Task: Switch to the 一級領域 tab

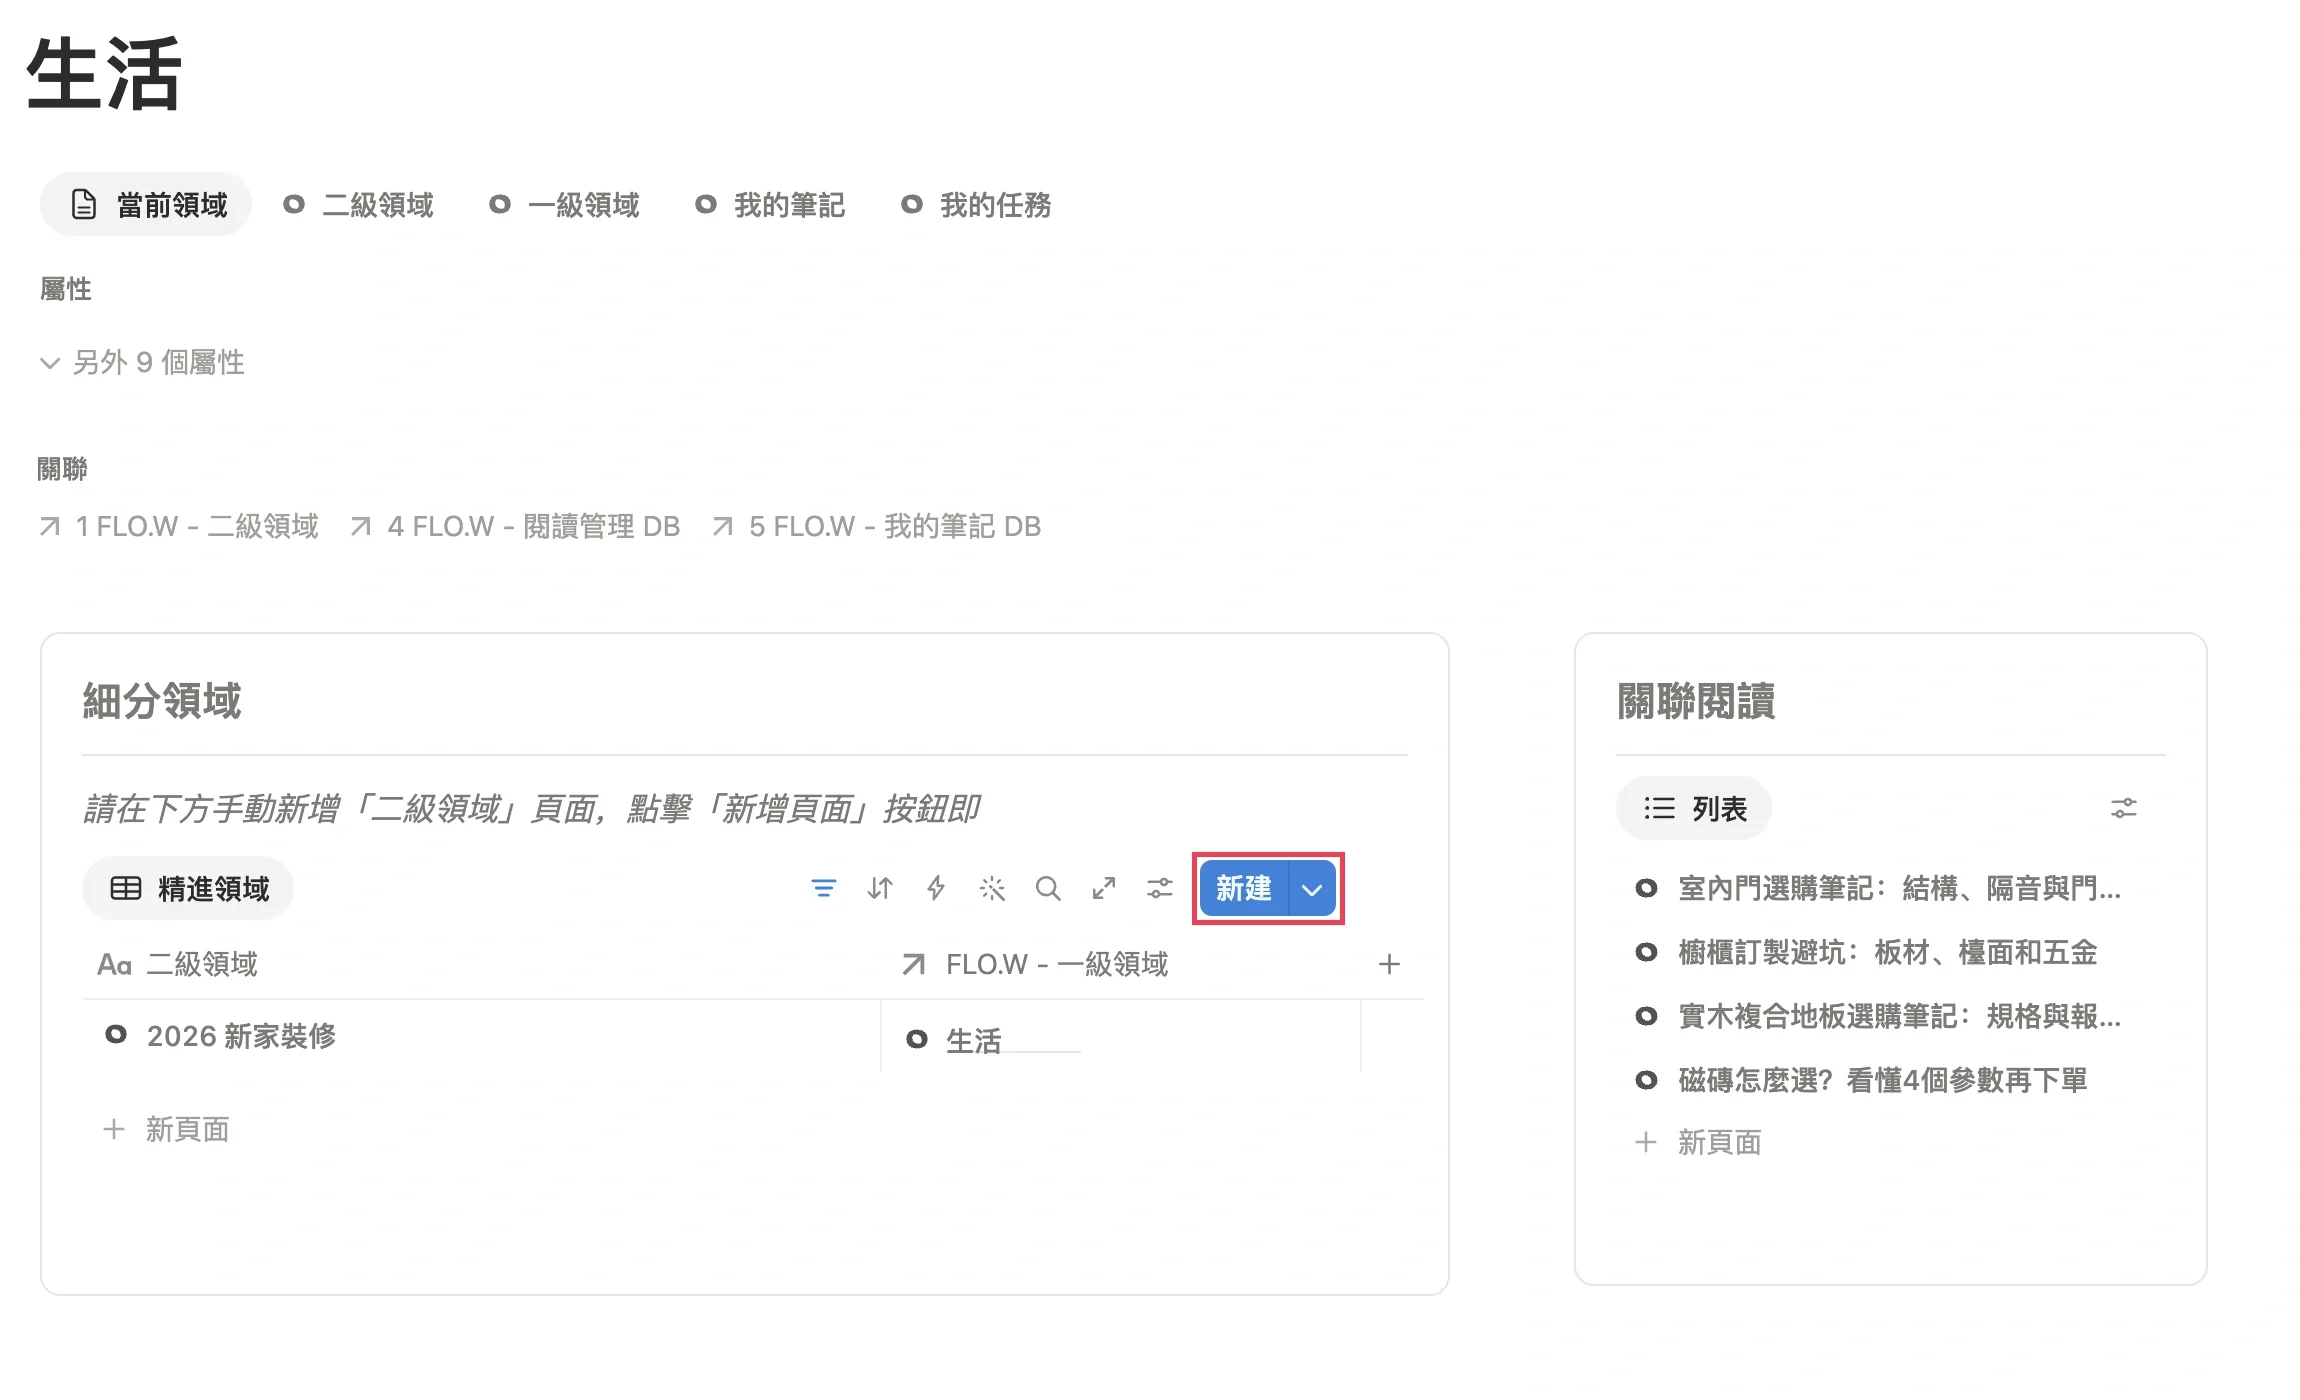Action: [x=564, y=205]
